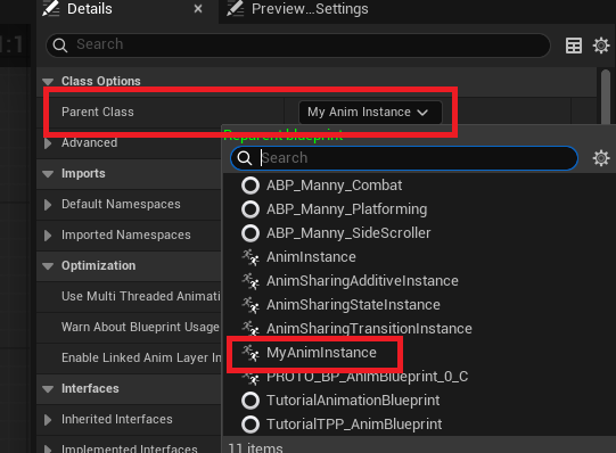Screen dimensions: 616x453
Task: Open the class picker settings gear icon
Action: click(x=601, y=158)
